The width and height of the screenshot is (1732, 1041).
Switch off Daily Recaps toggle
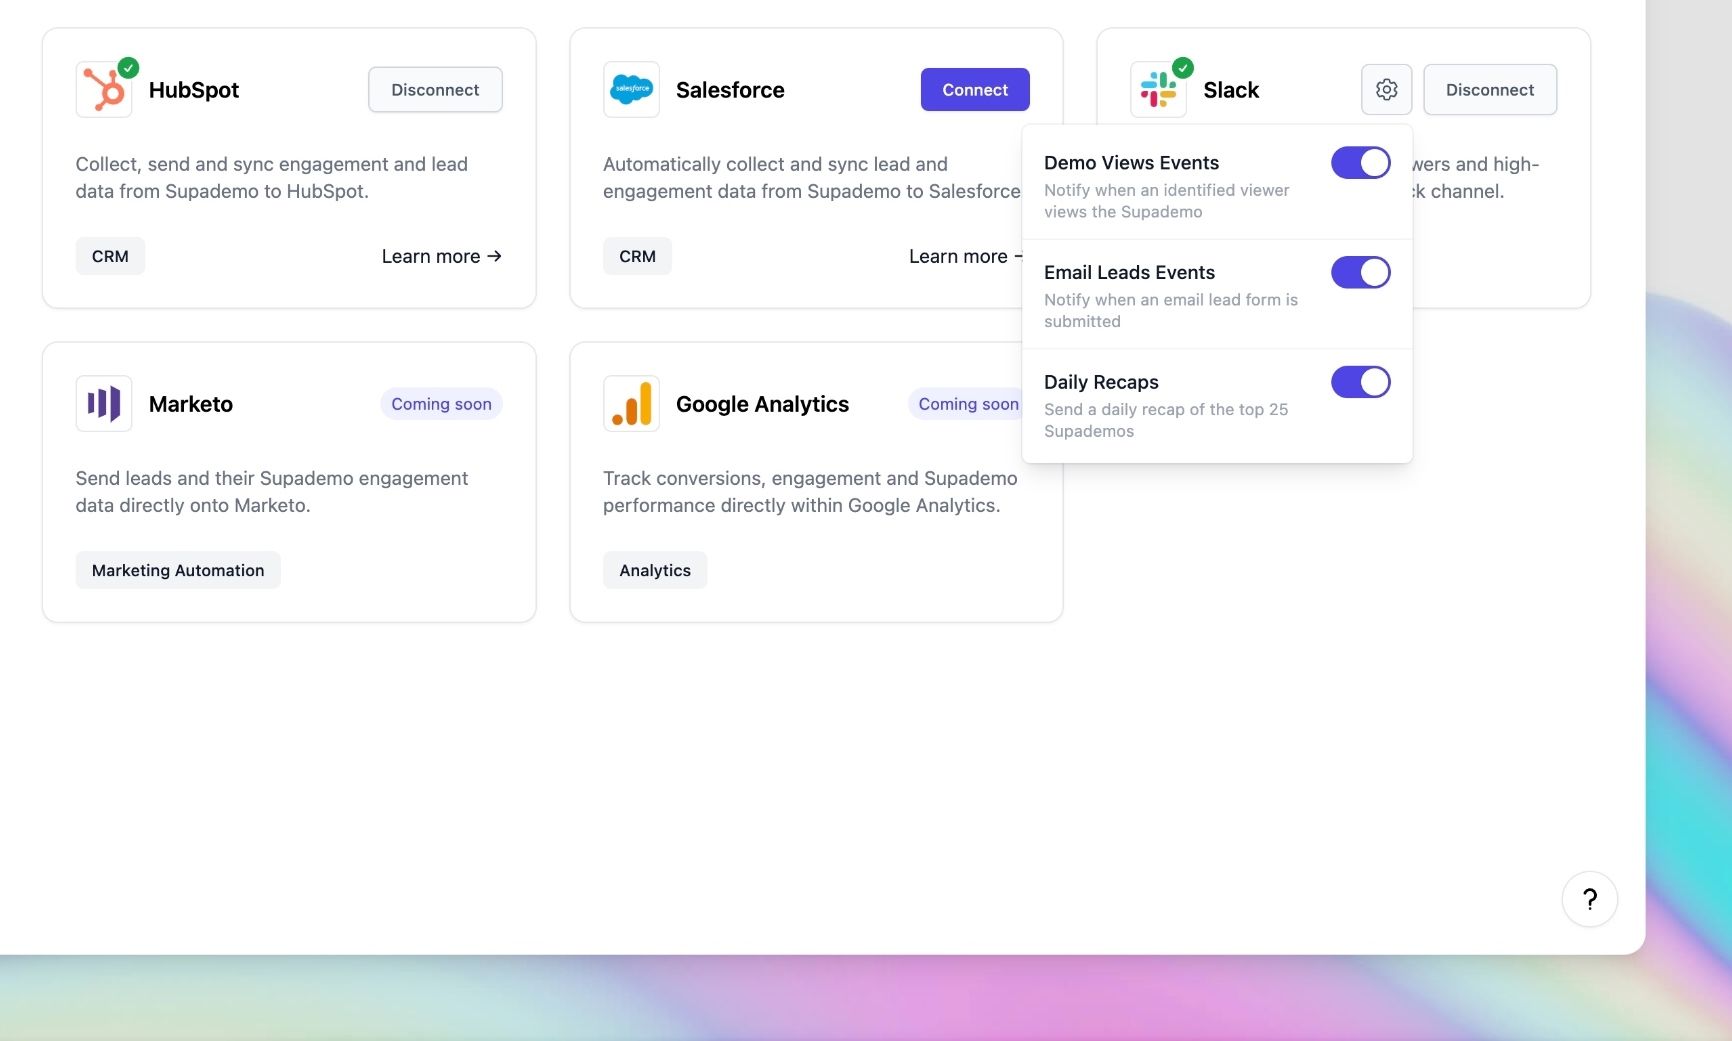tap(1360, 382)
